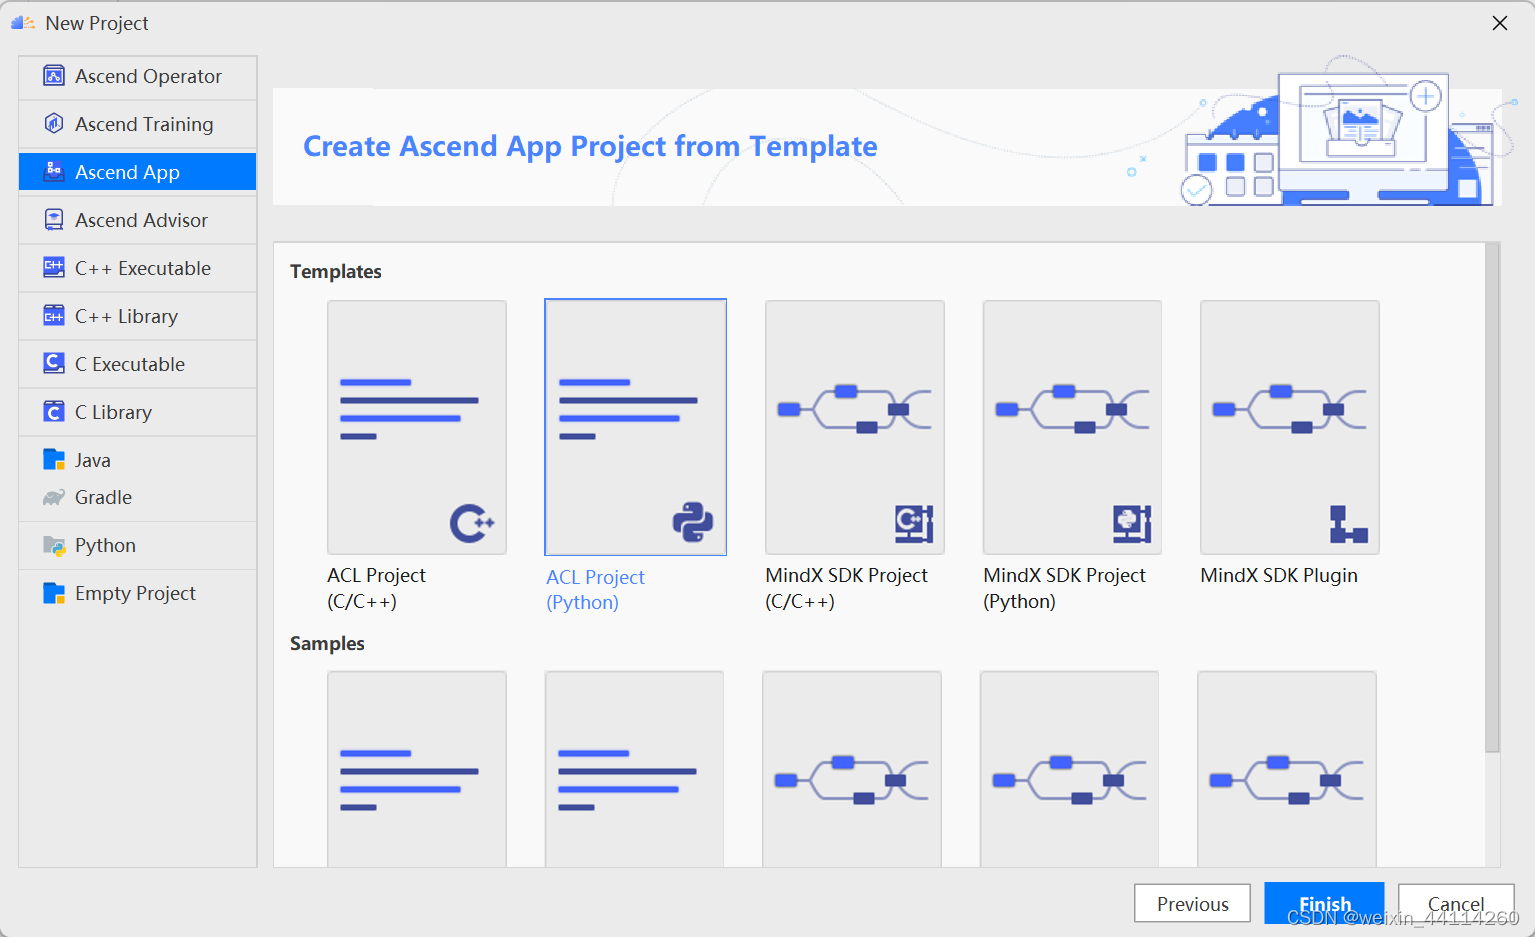Click the C++ Executable icon

click(x=54, y=268)
